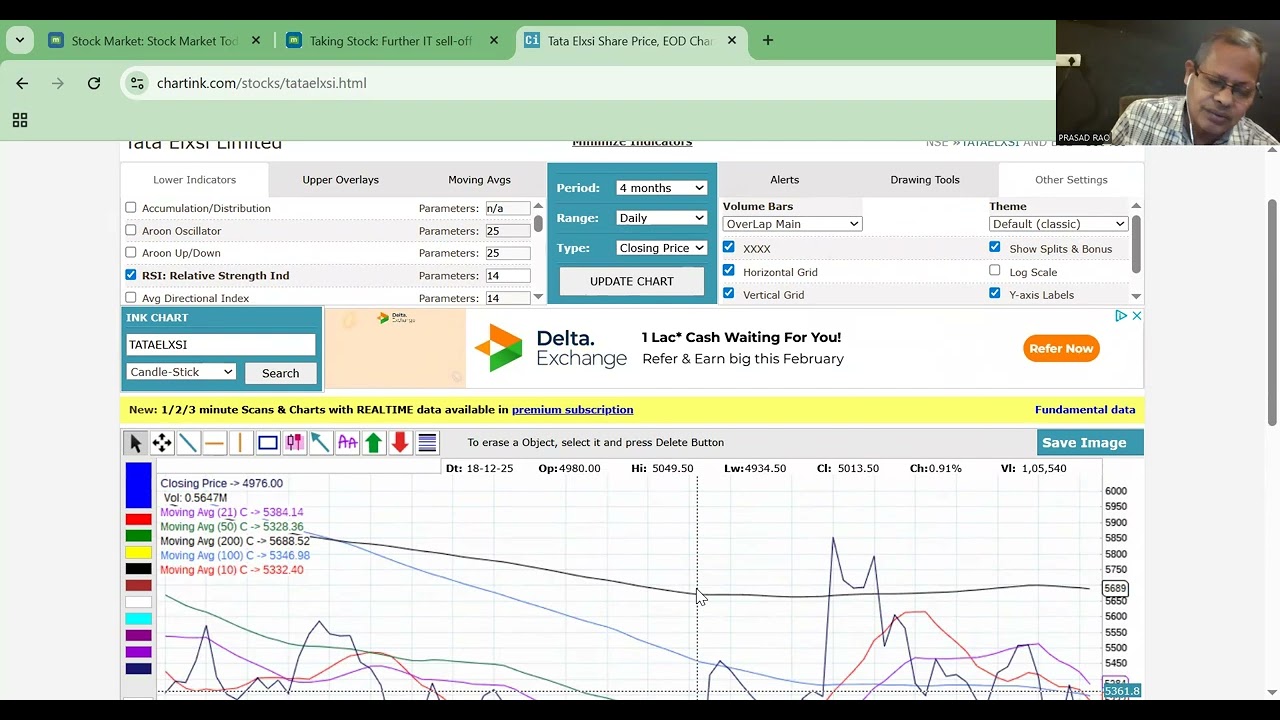Open a new browser tab

[x=768, y=41]
